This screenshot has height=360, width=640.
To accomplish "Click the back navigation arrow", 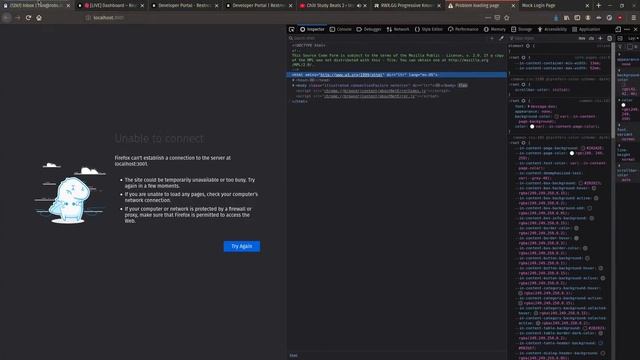I will click(7, 18).
